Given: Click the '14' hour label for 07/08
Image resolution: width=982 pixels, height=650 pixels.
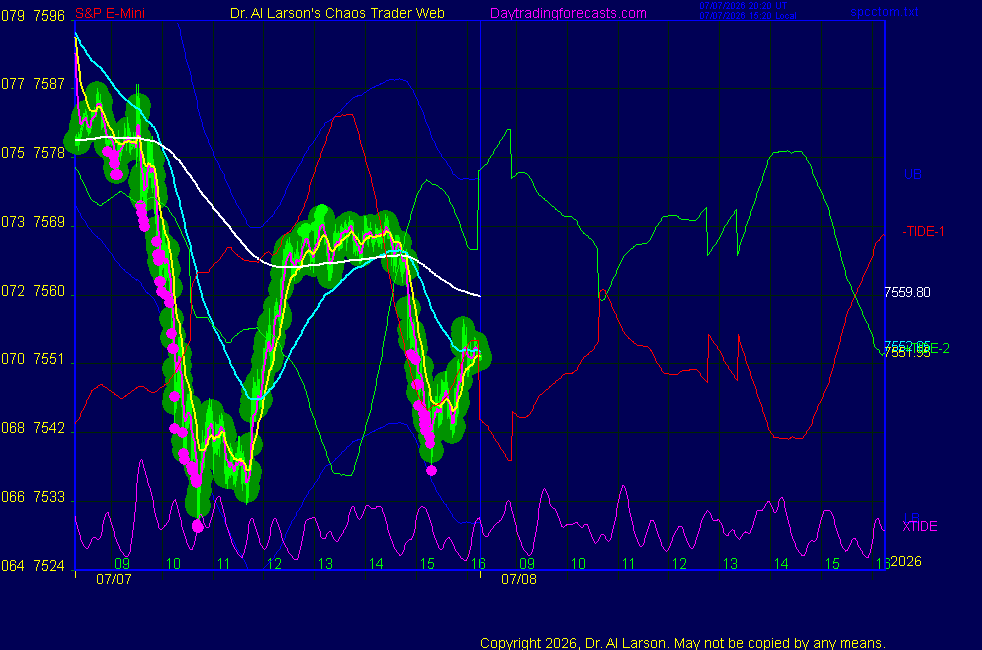Looking at the screenshot, I should (781, 564).
